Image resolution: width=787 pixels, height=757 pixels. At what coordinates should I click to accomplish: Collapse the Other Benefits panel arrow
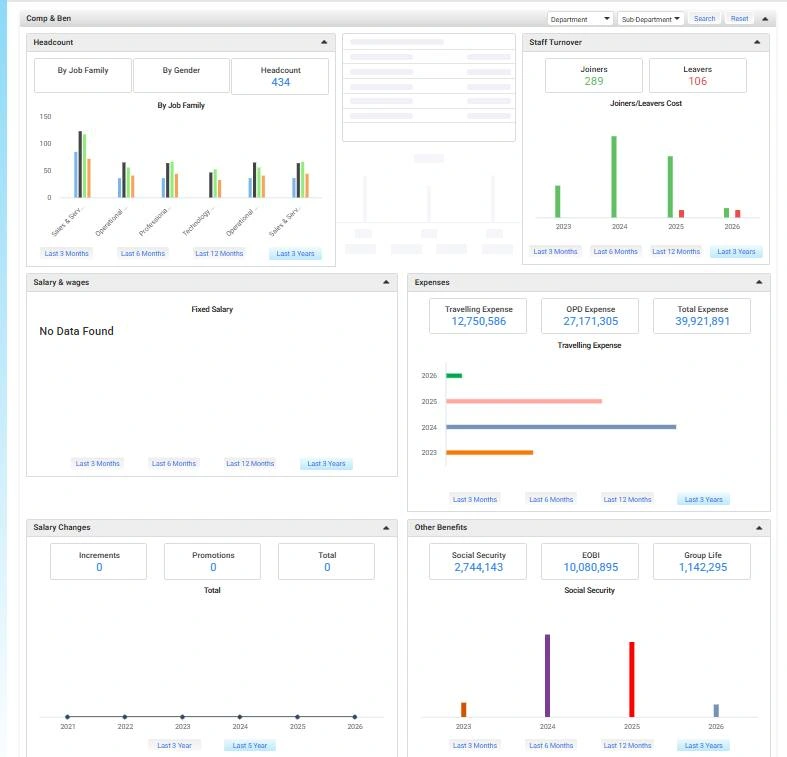pos(759,528)
